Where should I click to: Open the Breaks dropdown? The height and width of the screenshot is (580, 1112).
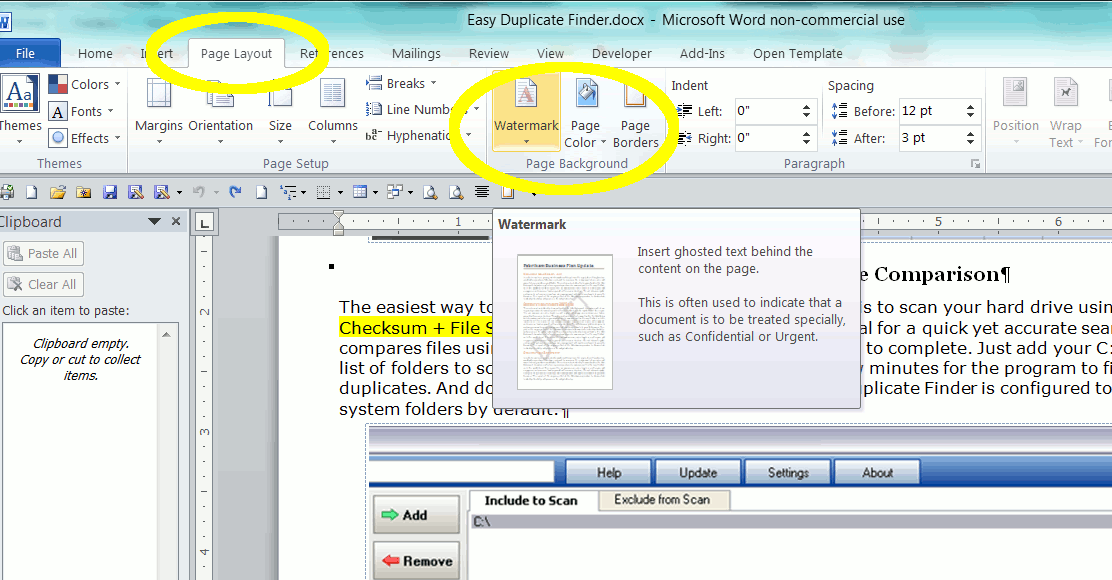tap(401, 84)
